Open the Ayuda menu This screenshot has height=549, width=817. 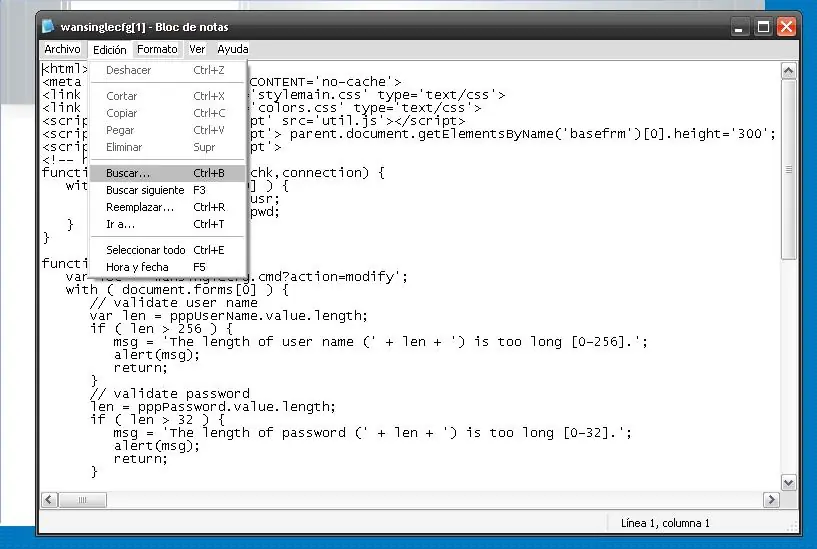tap(232, 49)
